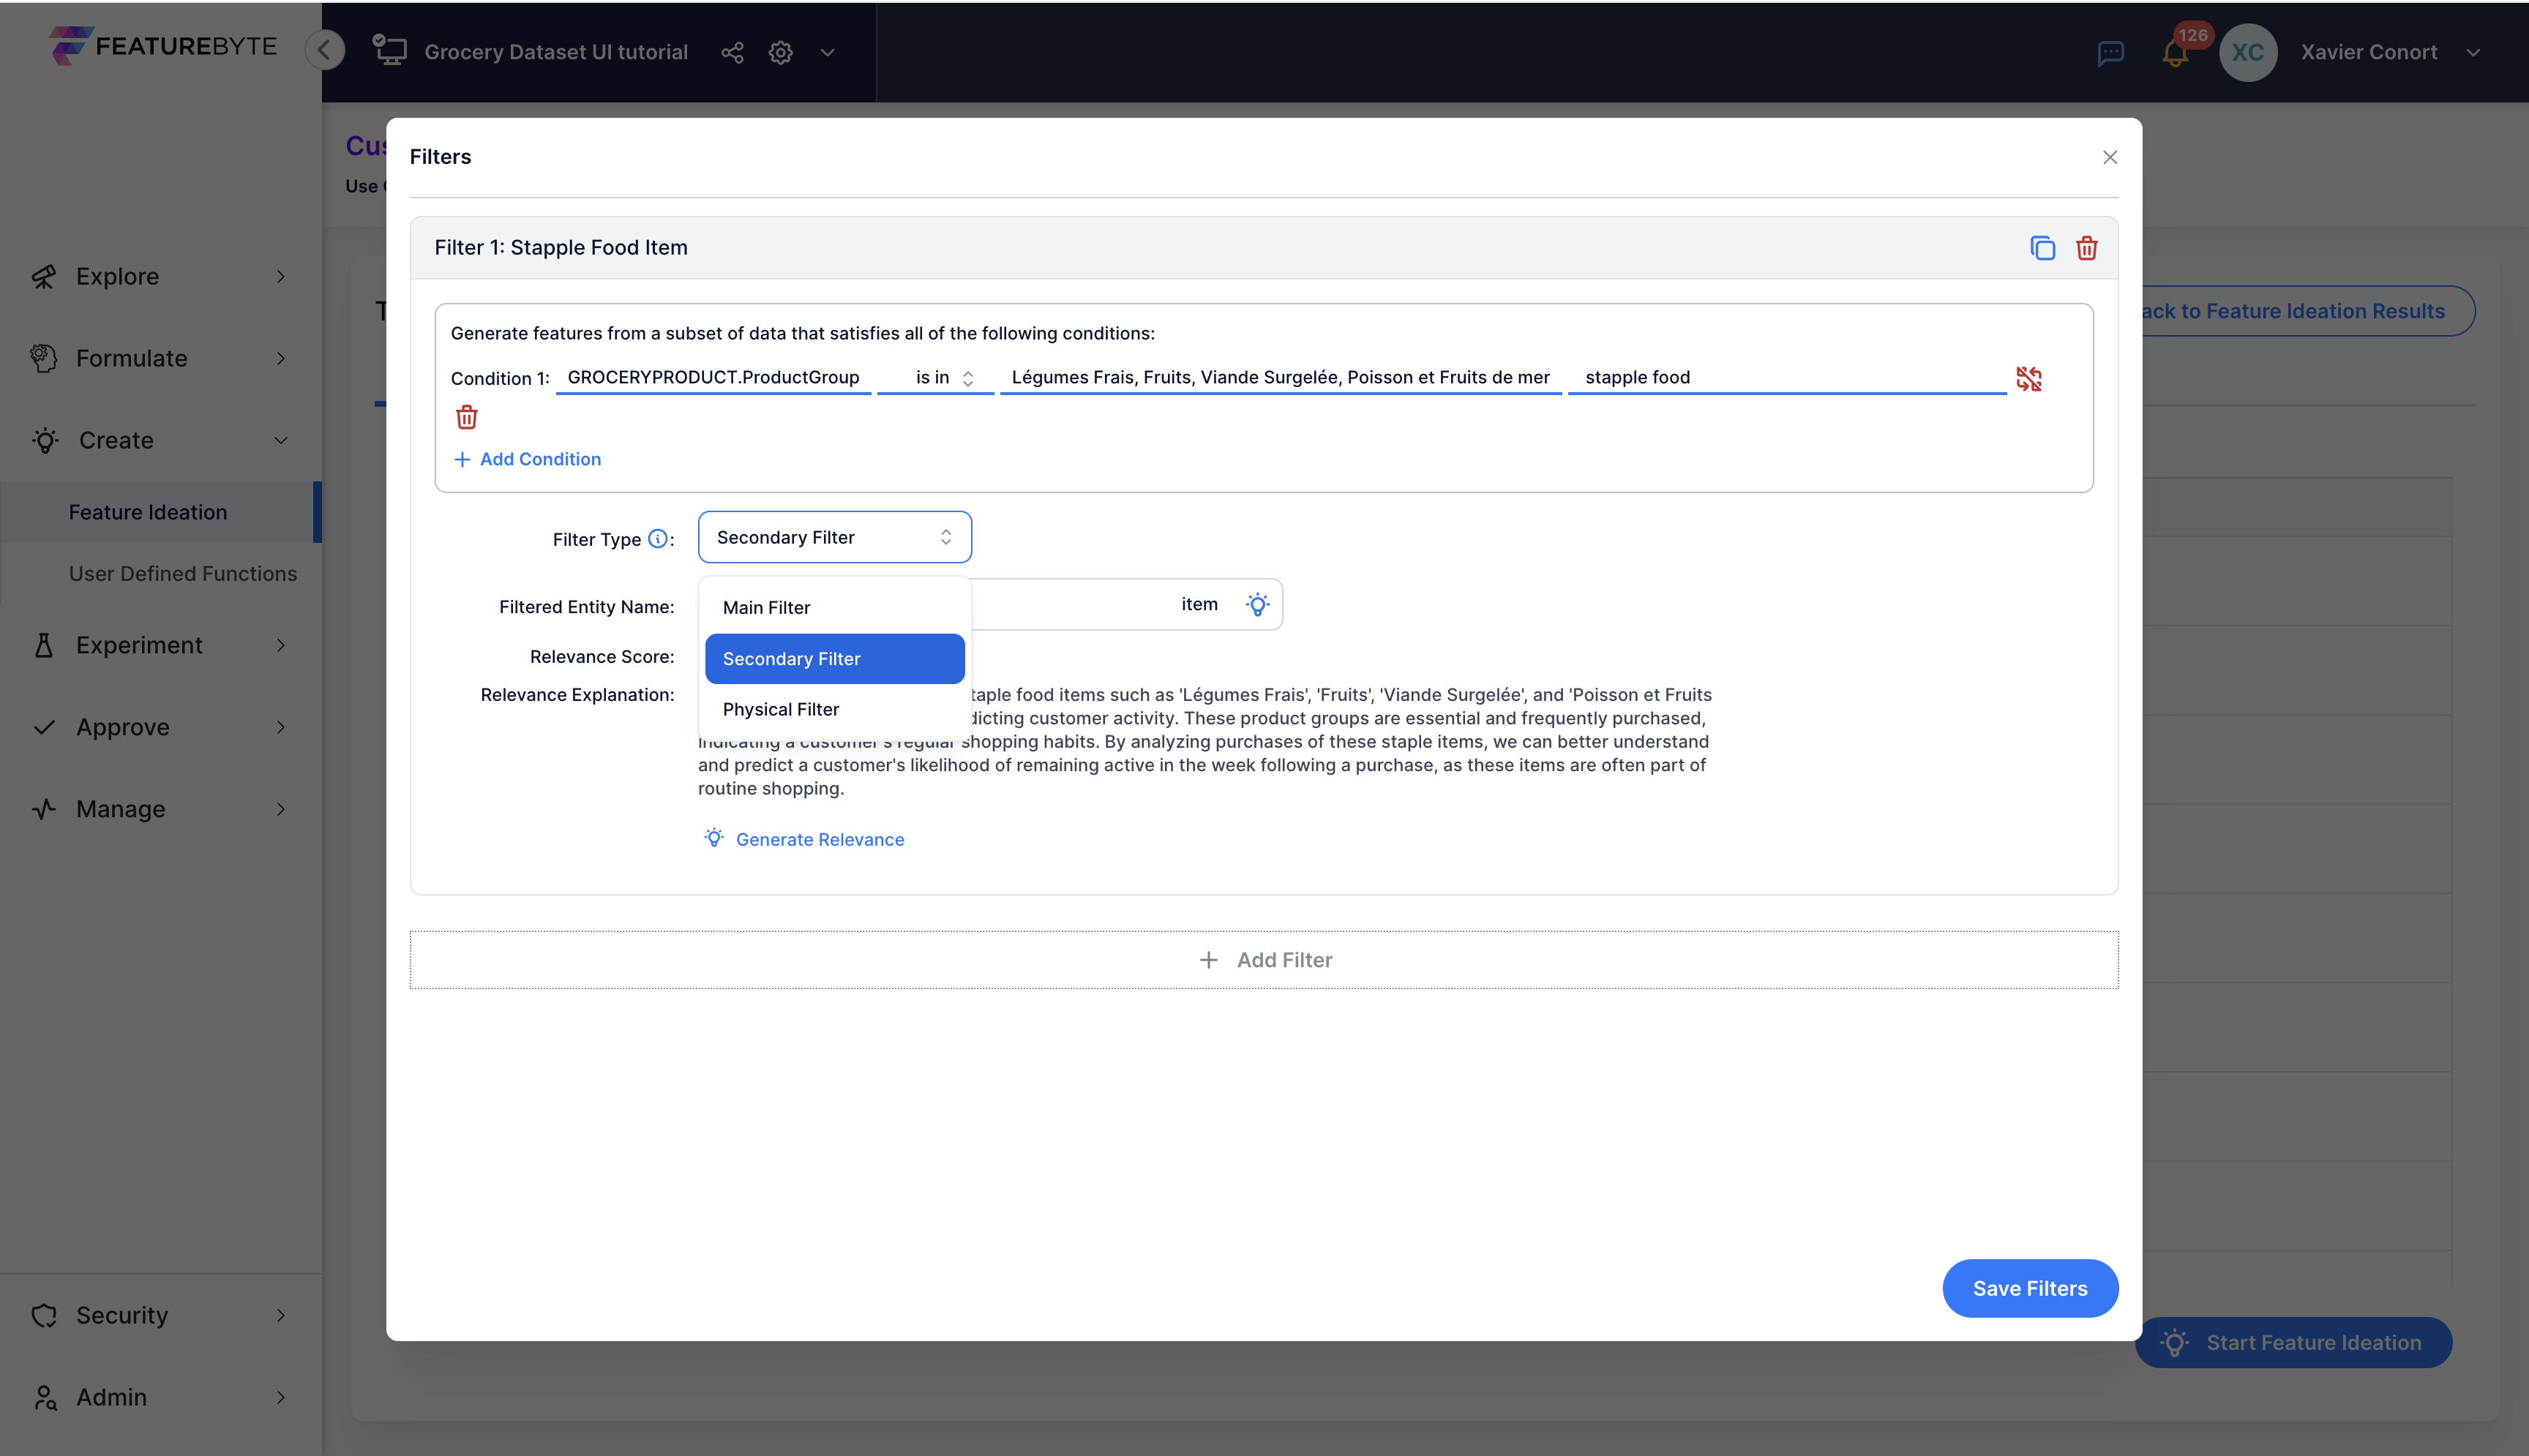Screen dimensions: 2529x1456
Task: Click the lightbulb icon in entity name field
Action: (x=1257, y=604)
